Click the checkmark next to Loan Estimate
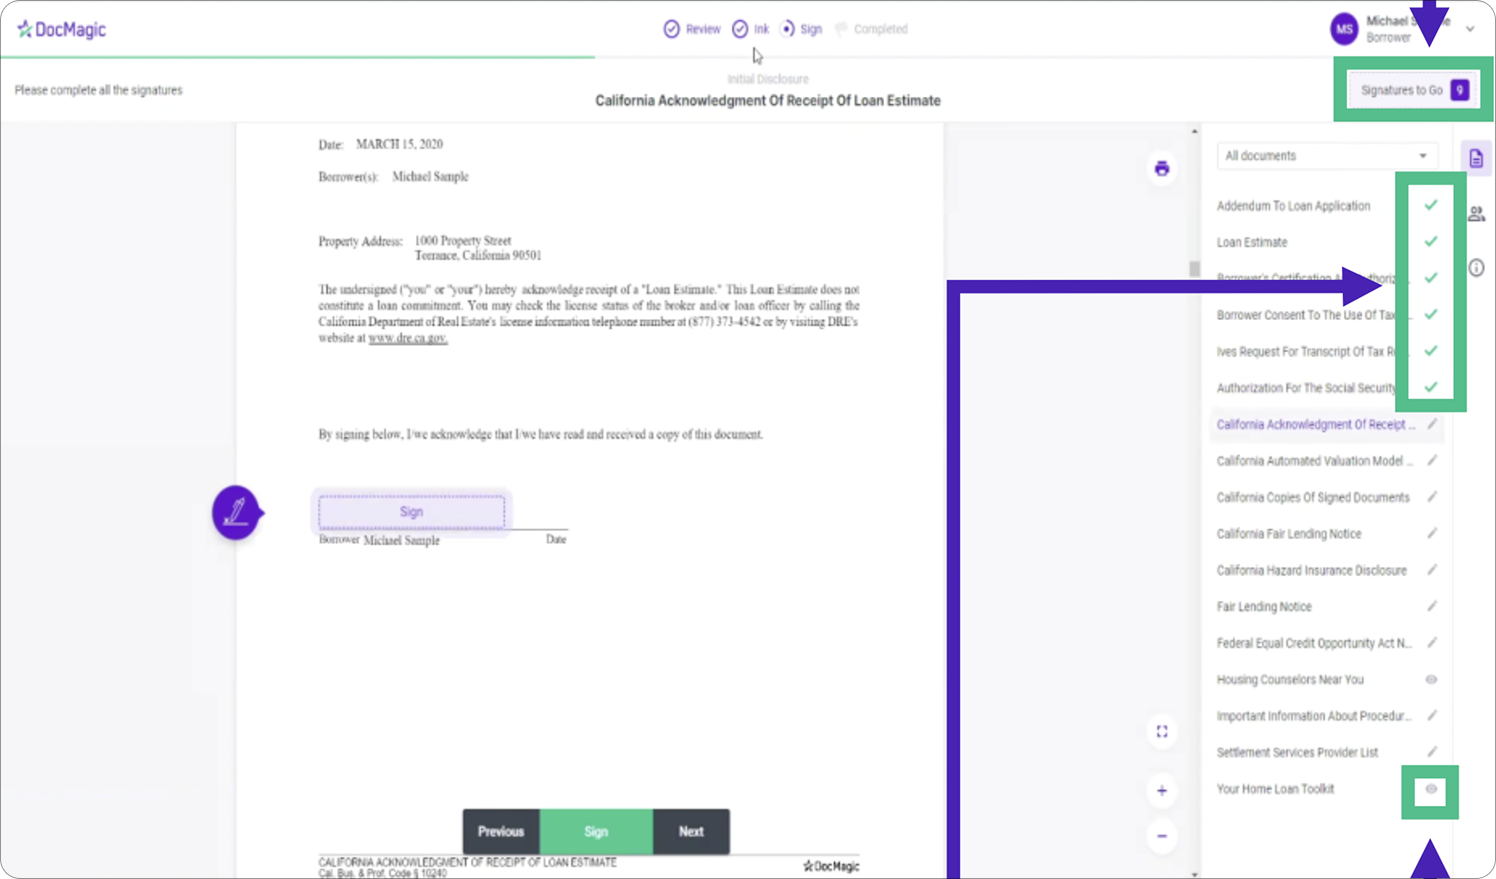Screen dimensions: 1496x879 [x=1431, y=242]
